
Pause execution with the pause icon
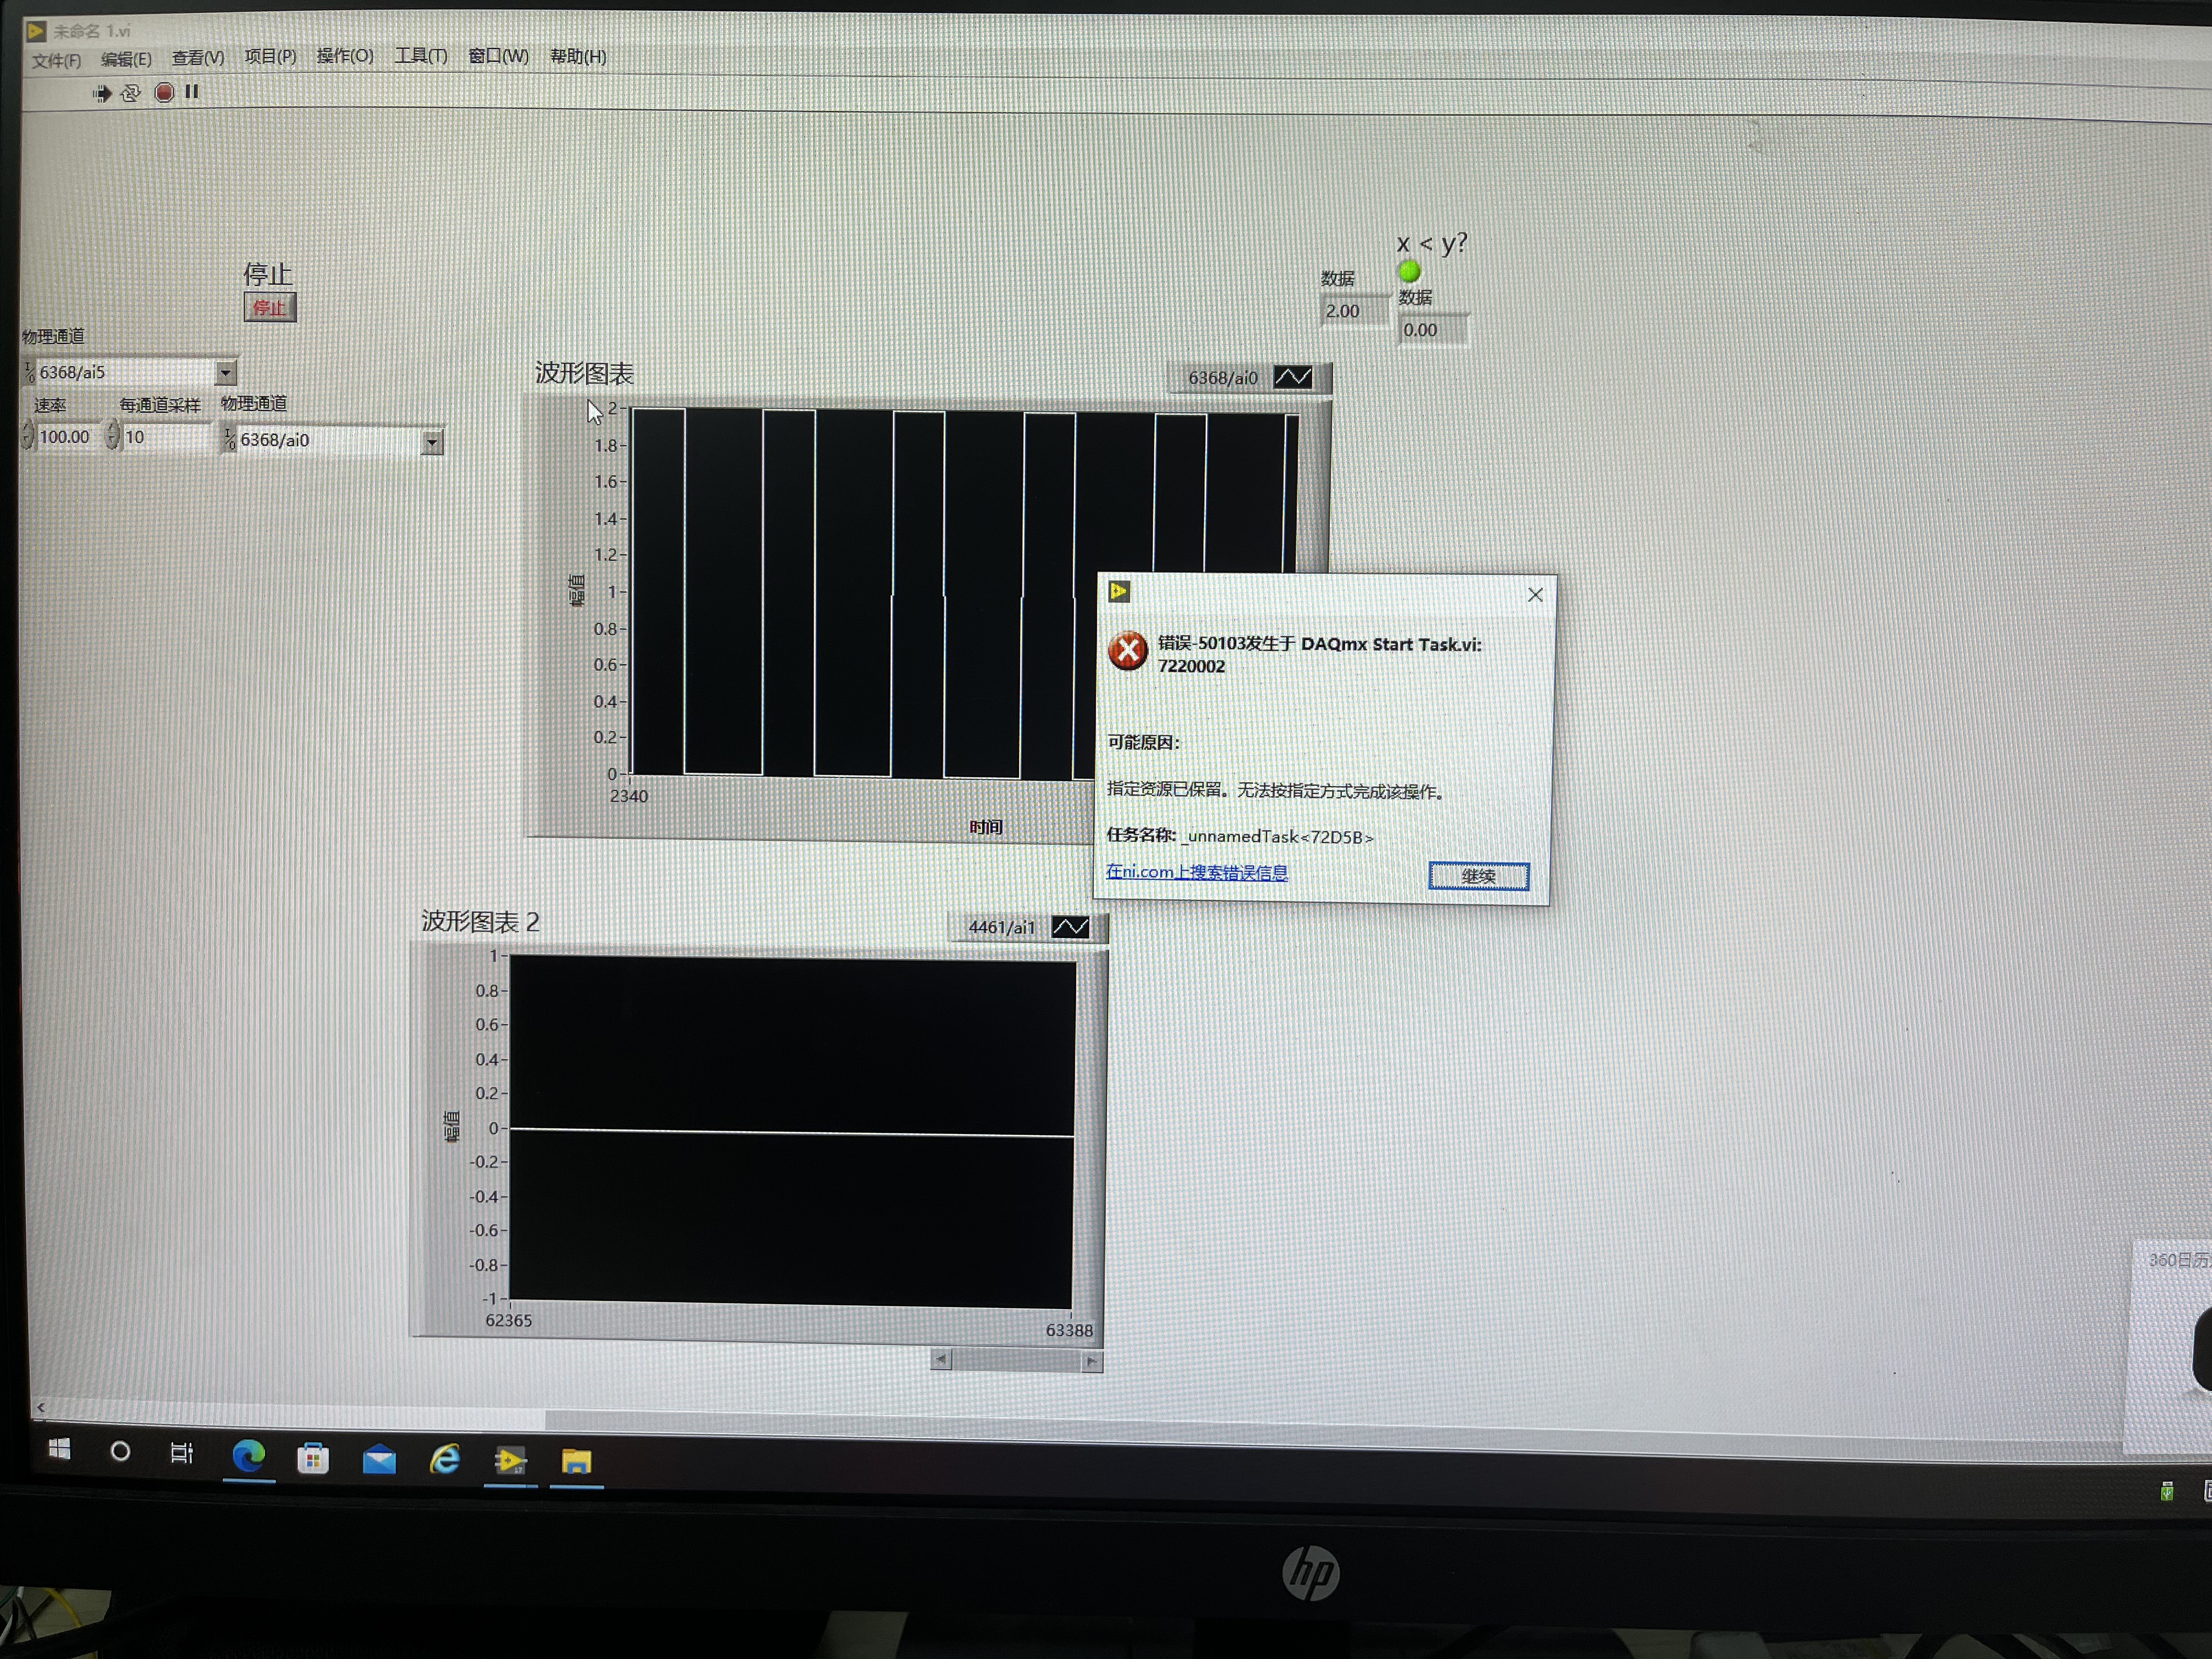[192, 92]
